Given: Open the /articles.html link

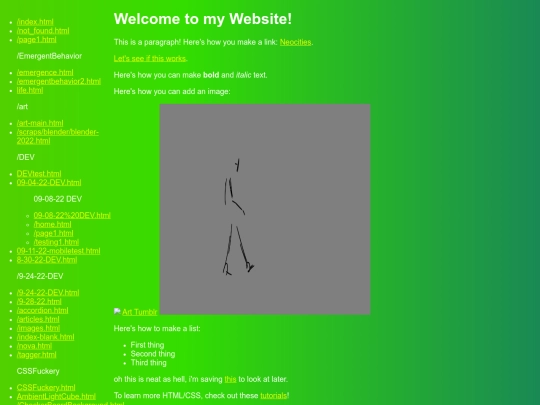Looking at the screenshot, I should click(x=38, y=320).
